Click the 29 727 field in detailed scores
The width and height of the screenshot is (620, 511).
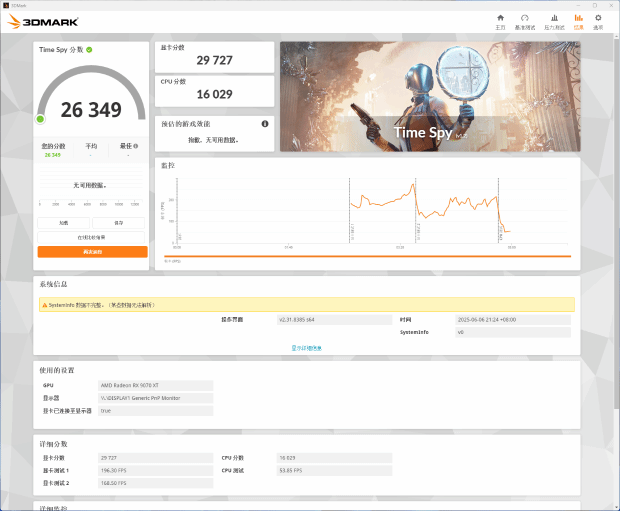pyautogui.click(x=155, y=458)
